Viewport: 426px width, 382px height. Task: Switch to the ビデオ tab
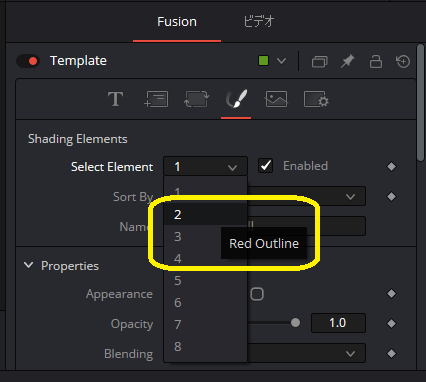pyautogui.click(x=259, y=22)
